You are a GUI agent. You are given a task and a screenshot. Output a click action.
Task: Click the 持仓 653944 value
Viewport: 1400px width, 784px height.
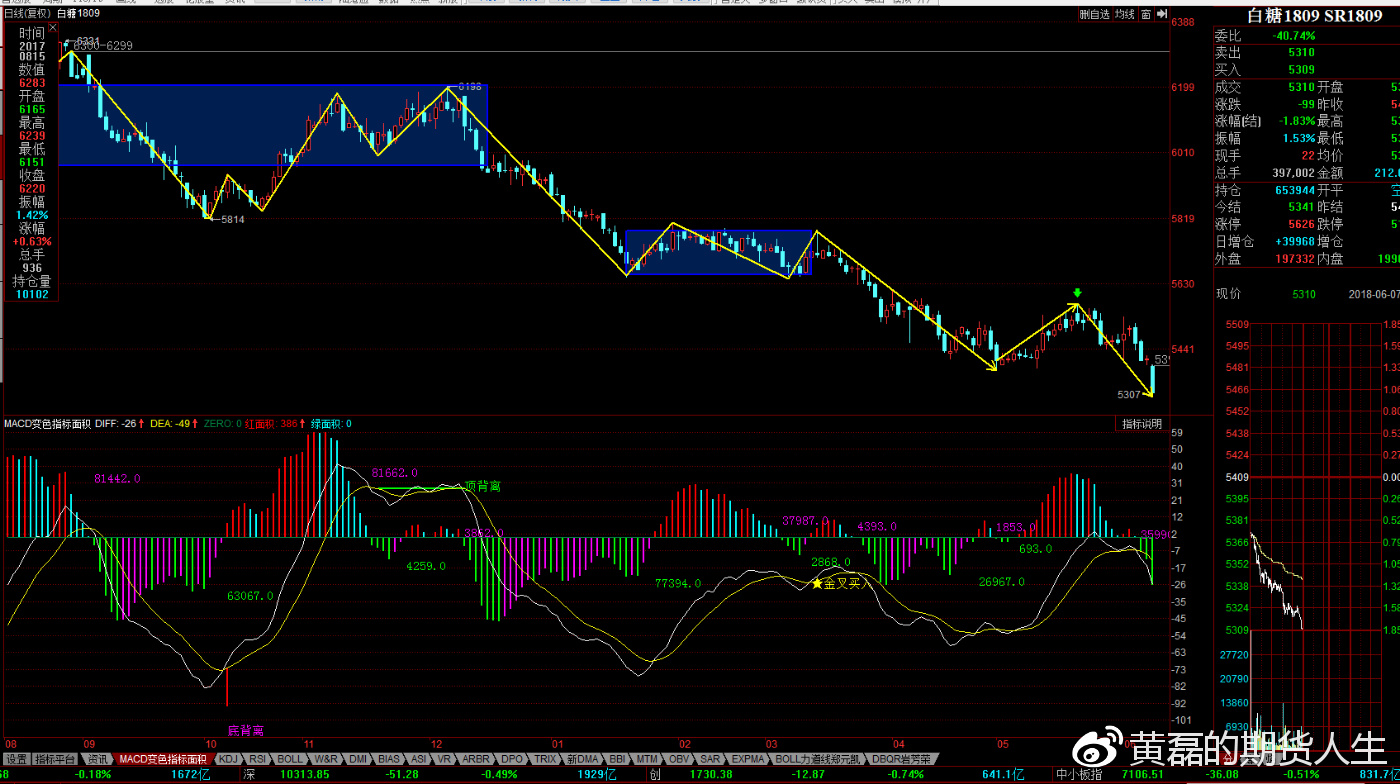click(x=1294, y=190)
